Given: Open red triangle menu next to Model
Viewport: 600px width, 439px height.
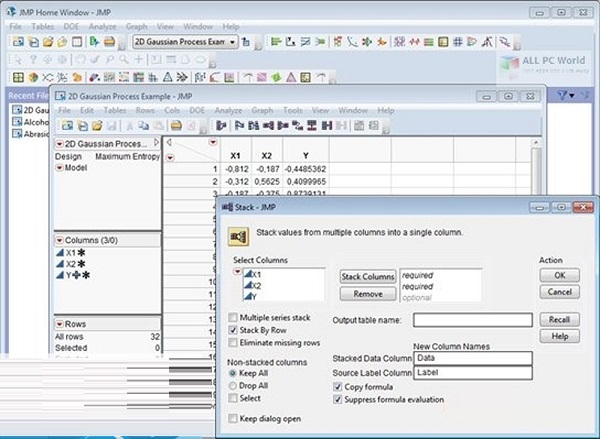Looking at the screenshot, I should (x=59, y=168).
